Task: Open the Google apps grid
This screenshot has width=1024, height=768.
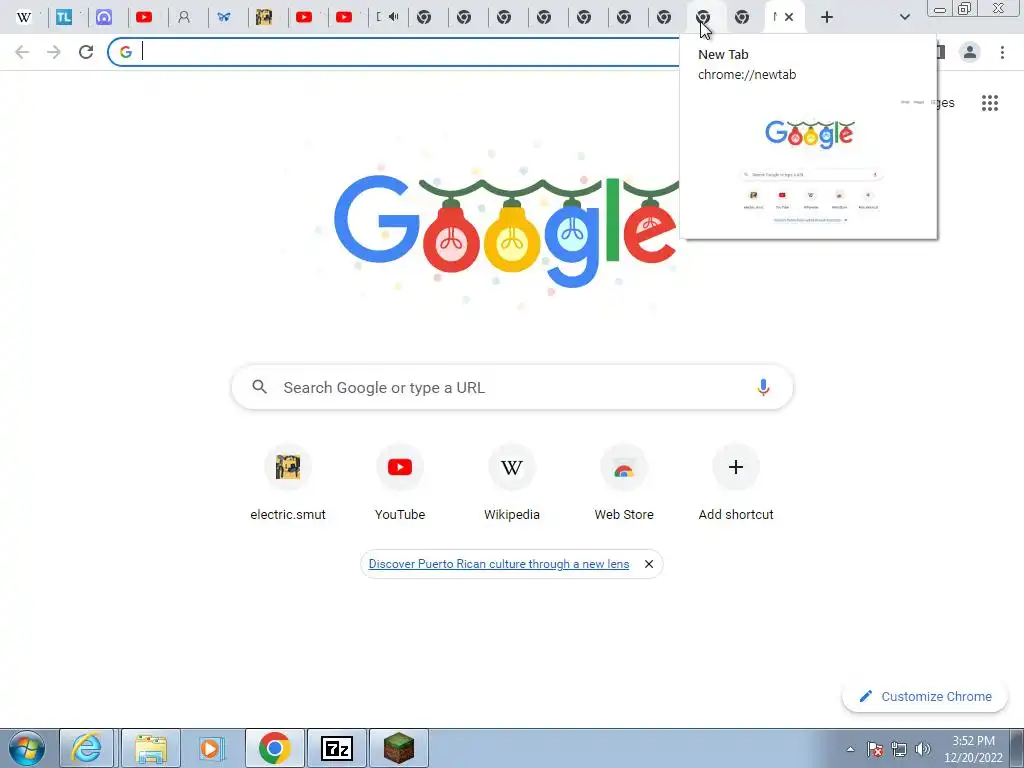Action: tap(990, 103)
